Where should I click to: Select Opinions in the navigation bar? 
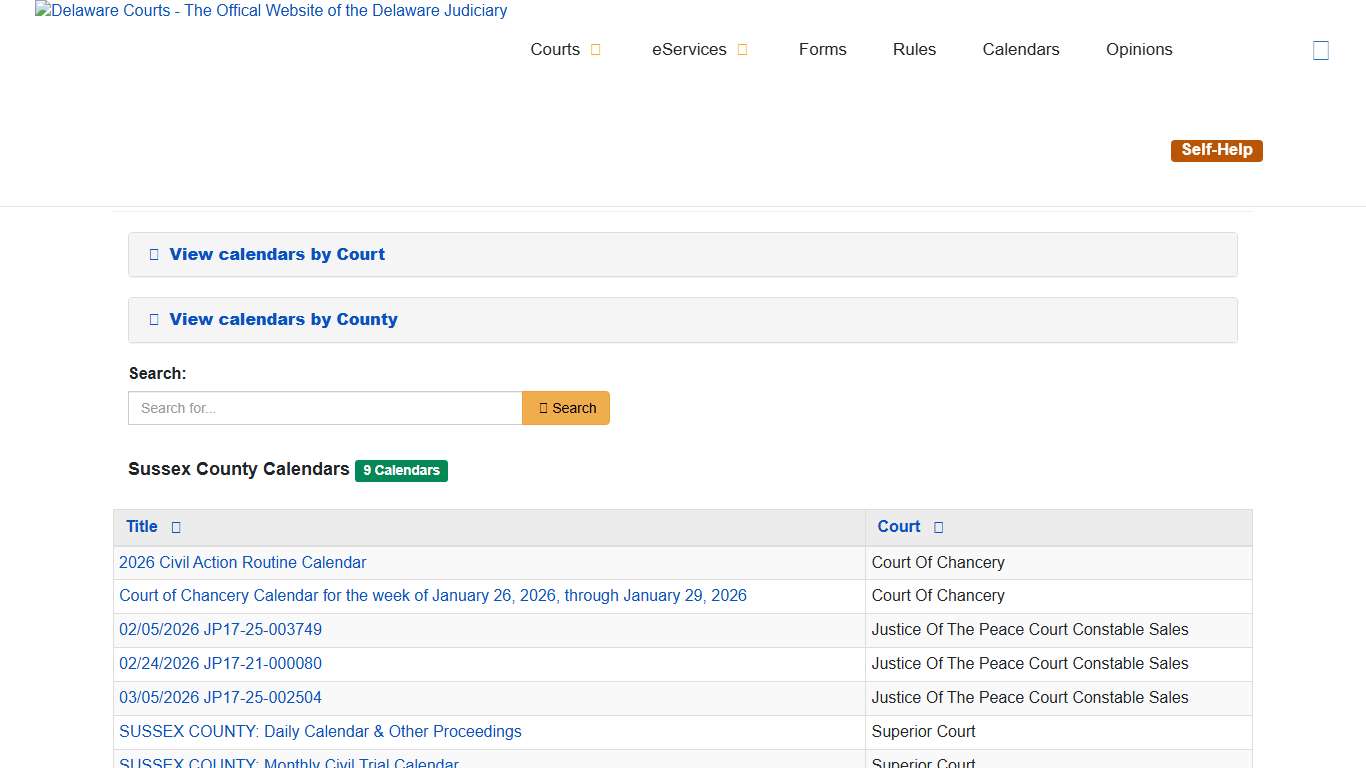[x=1138, y=49]
